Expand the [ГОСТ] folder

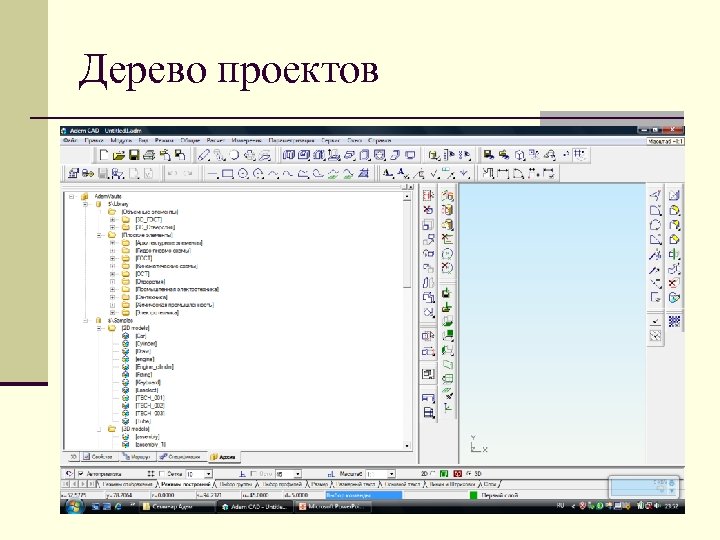pos(112,259)
